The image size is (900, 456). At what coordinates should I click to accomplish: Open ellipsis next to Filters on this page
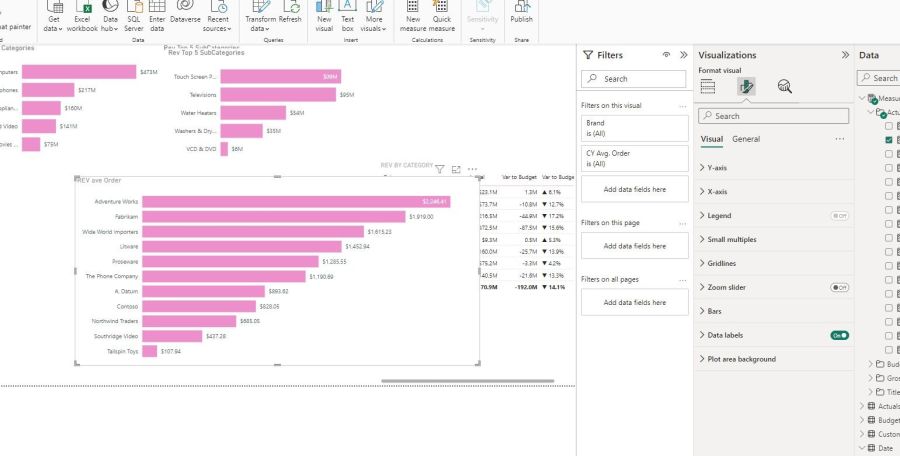pyautogui.click(x=682, y=223)
